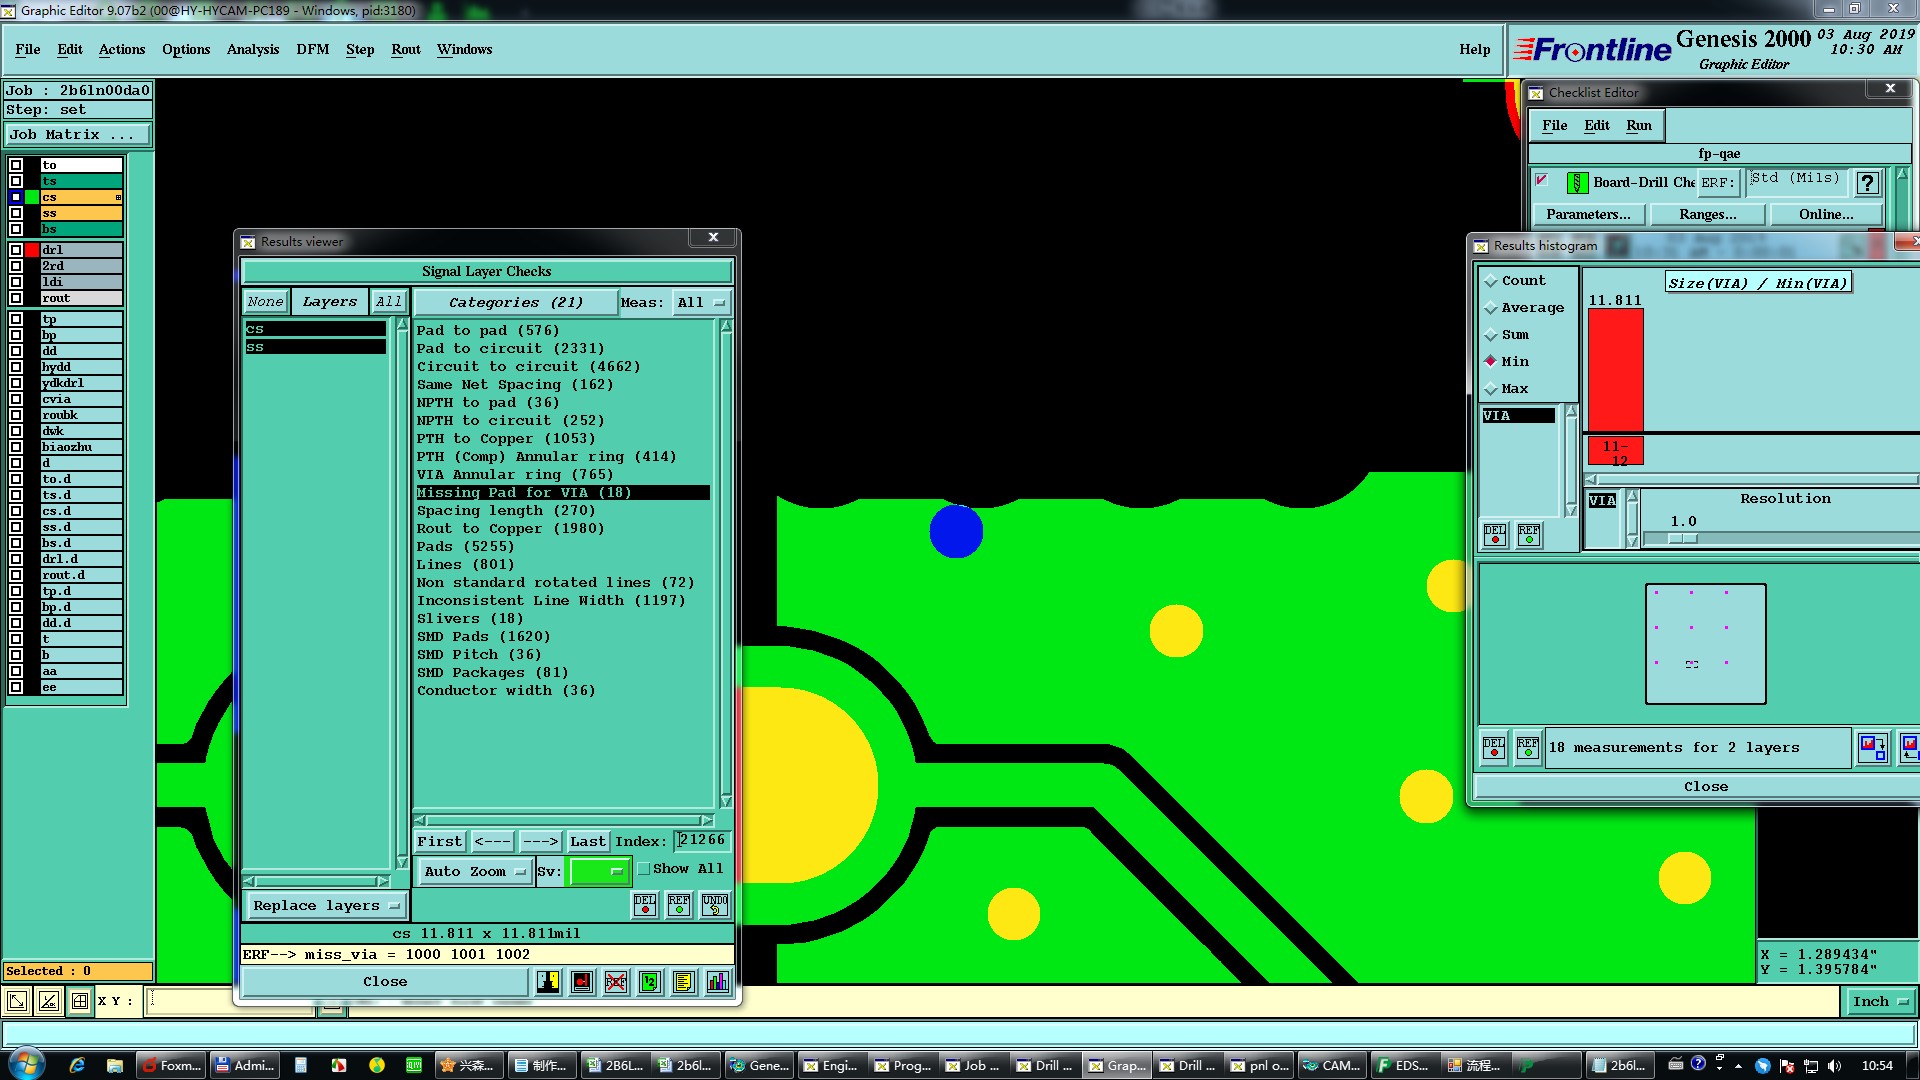The image size is (1920, 1080).
Task: Select the Count radio option in histogram
Action: tap(1491, 281)
